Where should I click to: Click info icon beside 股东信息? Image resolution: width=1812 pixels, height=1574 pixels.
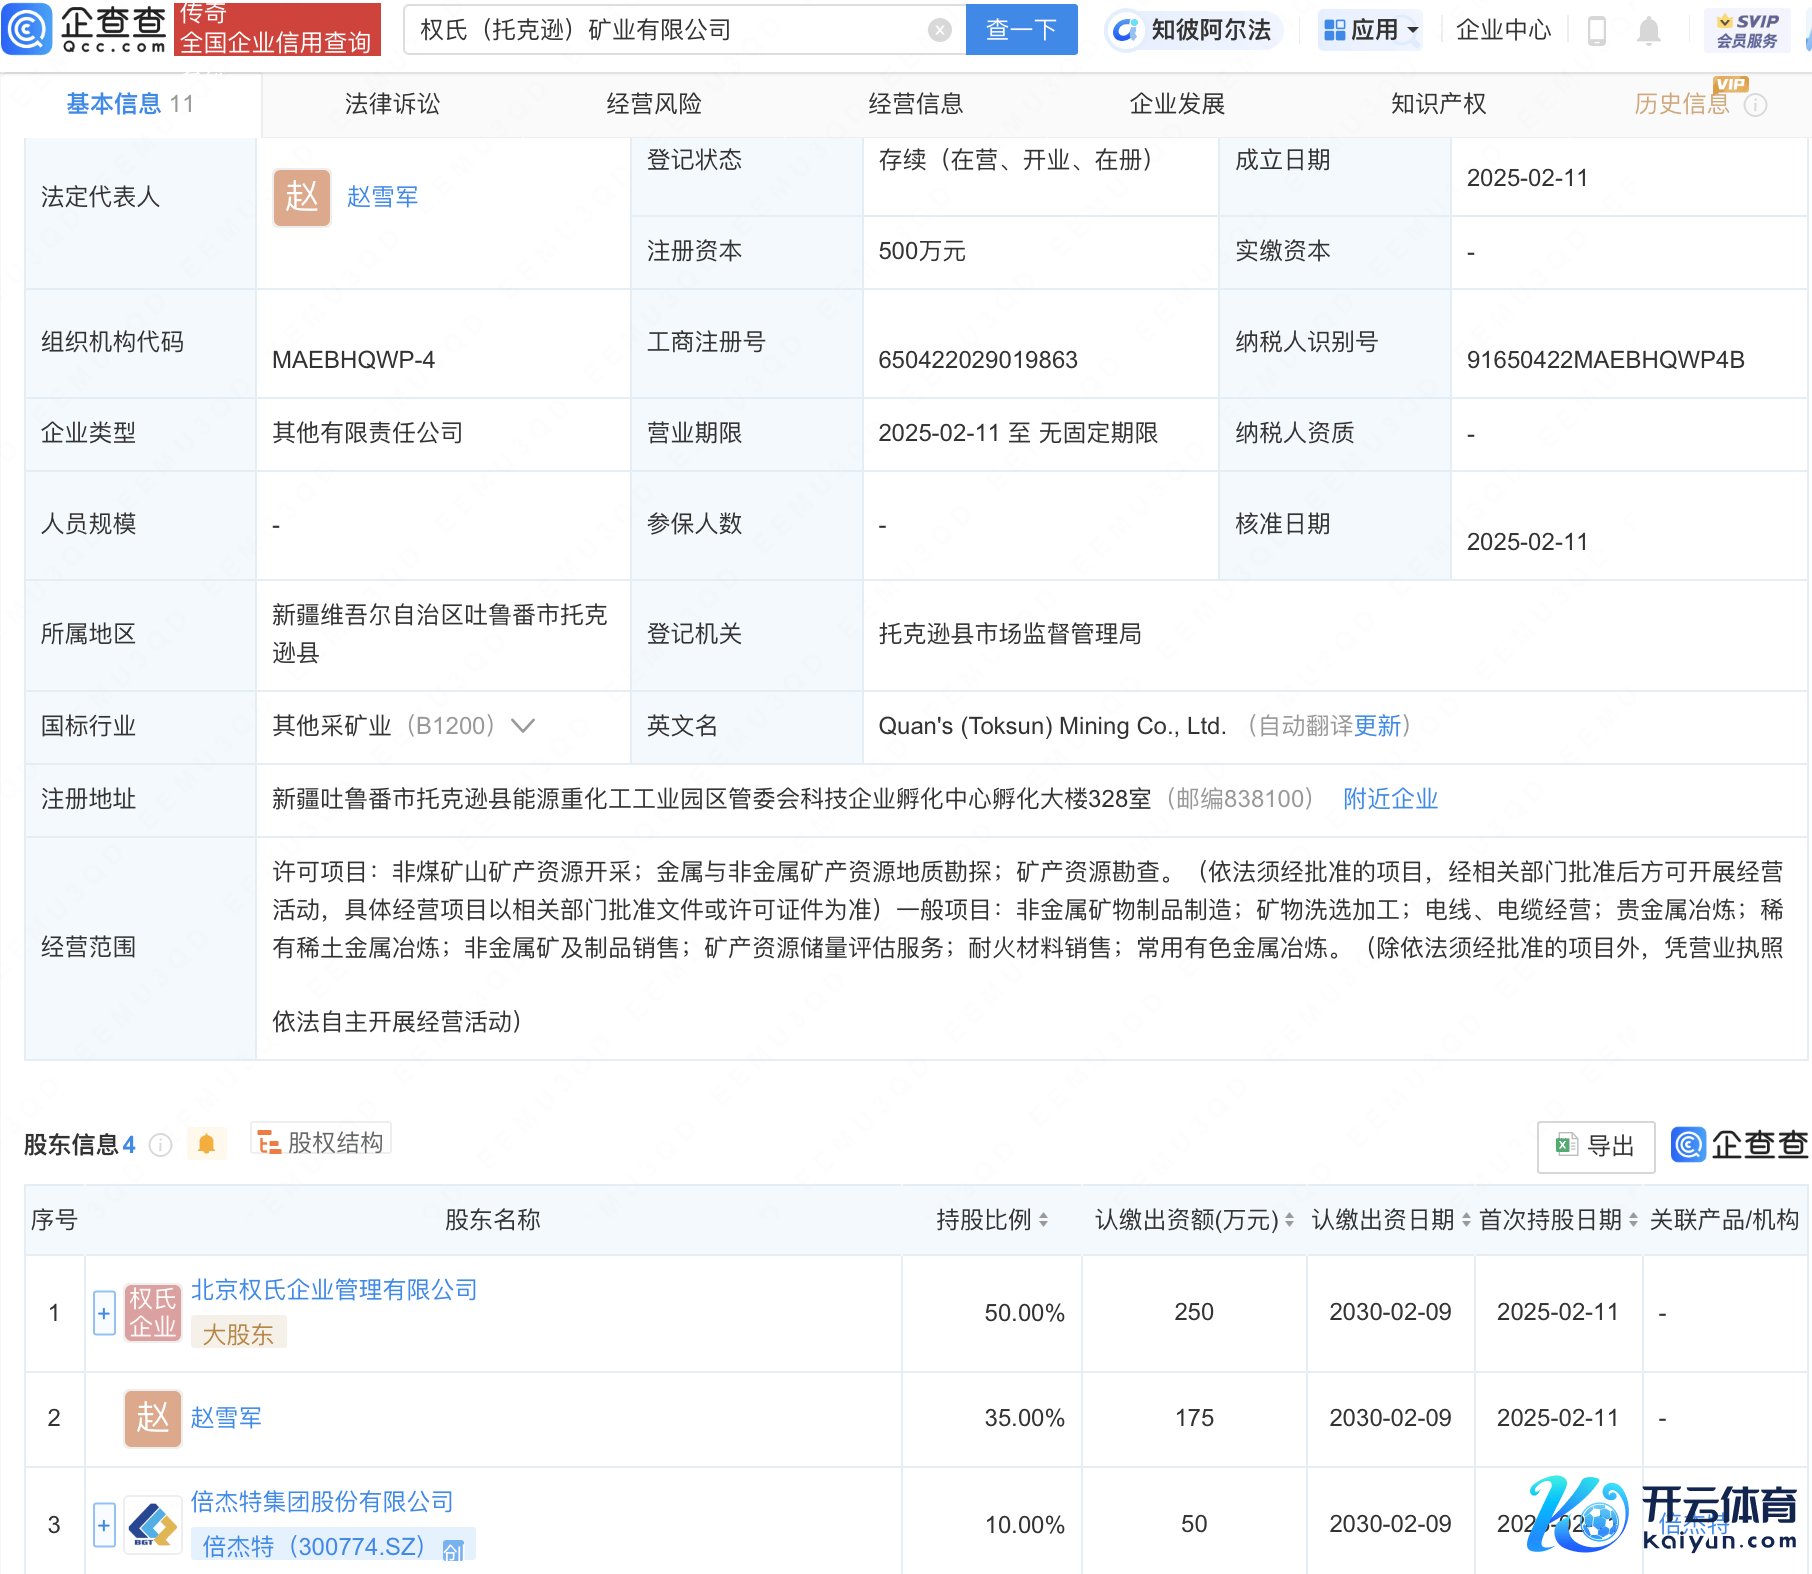point(161,1145)
